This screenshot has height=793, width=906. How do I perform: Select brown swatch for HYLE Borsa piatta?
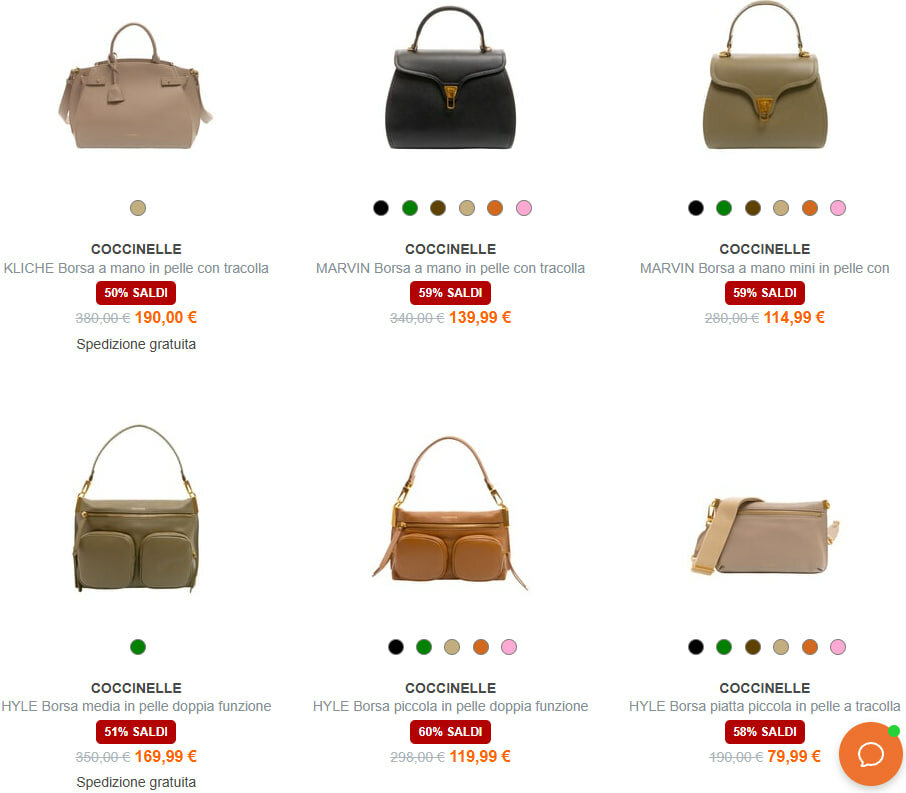pyautogui.click(x=752, y=647)
